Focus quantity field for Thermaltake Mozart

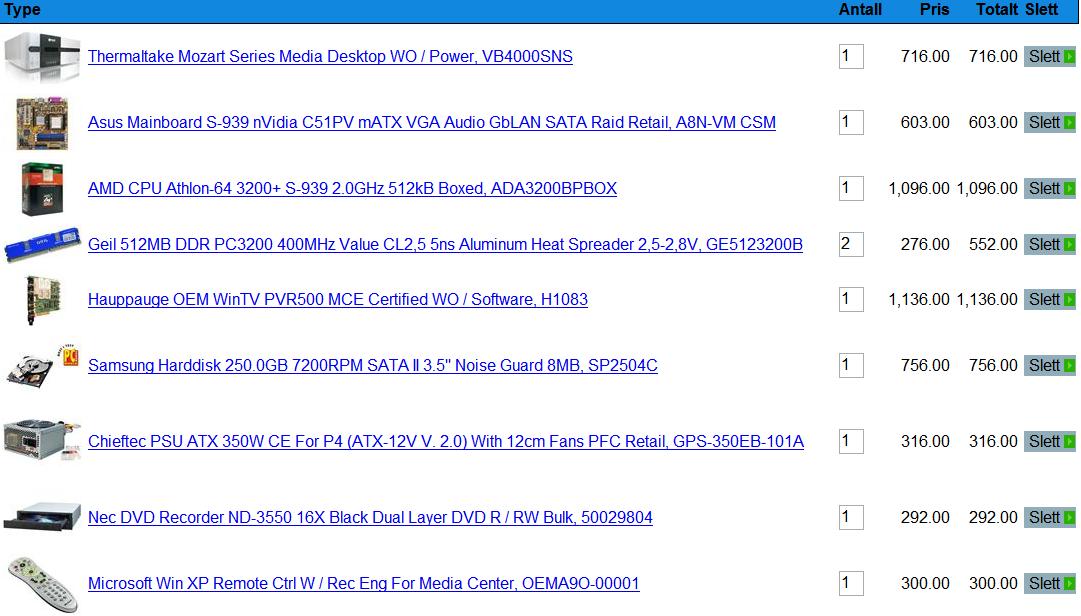[851, 57]
